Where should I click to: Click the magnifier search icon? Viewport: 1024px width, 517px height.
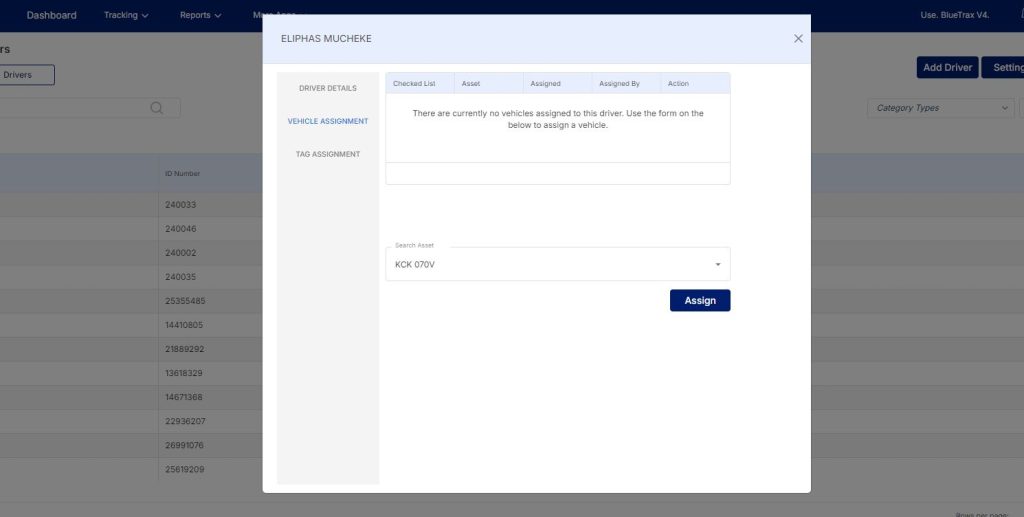pyautogui.click(x=156, y=108)
